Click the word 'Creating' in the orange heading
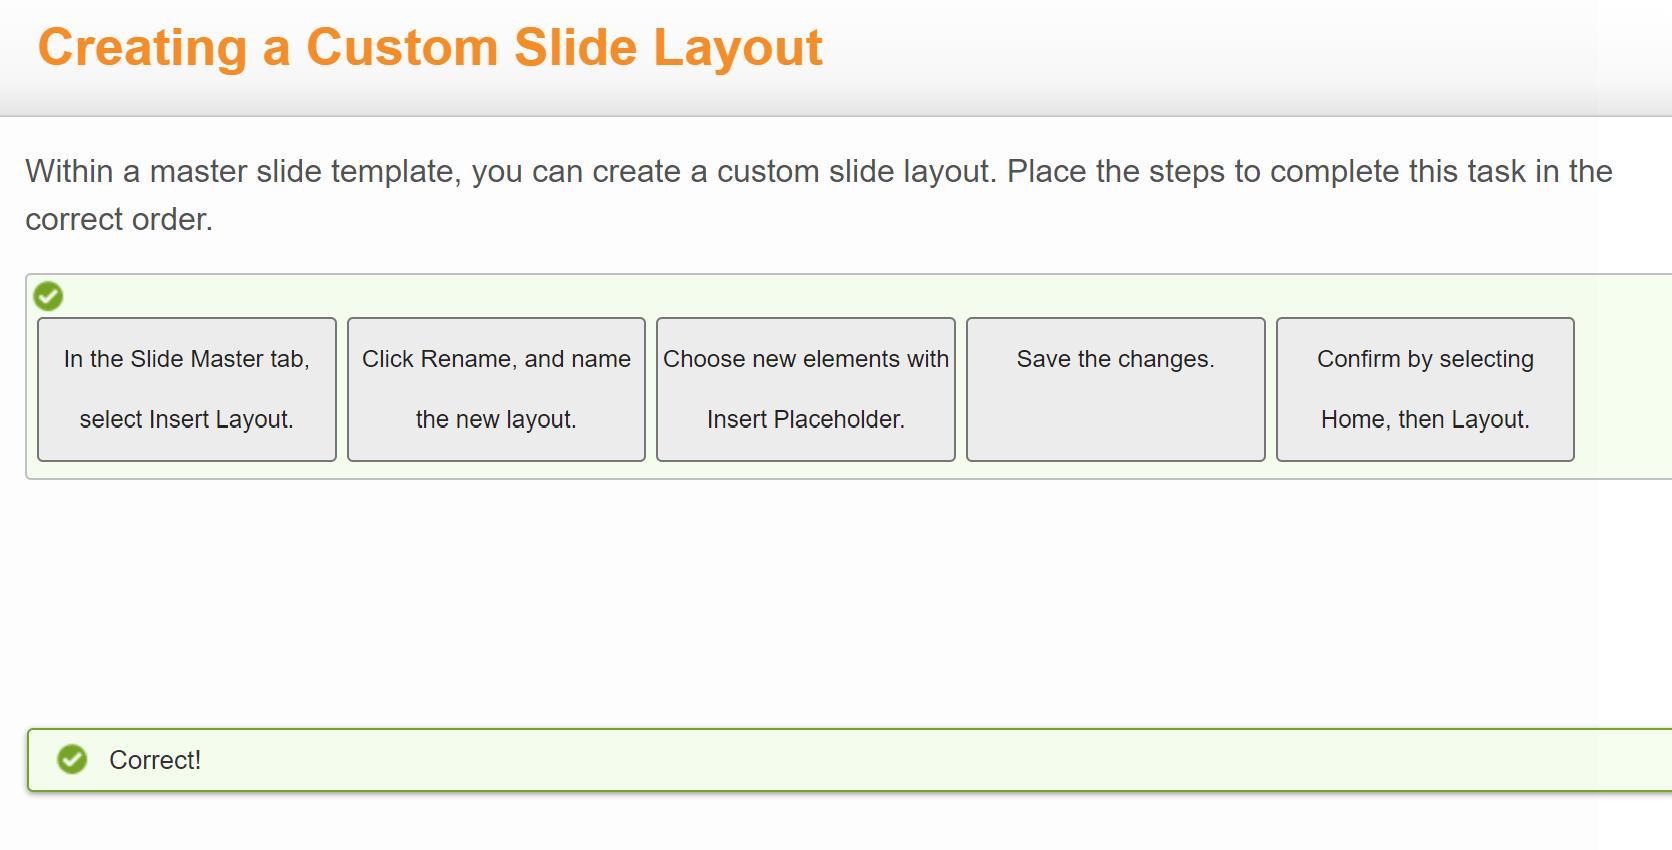Screen dimensions: 1672x850 143,48
